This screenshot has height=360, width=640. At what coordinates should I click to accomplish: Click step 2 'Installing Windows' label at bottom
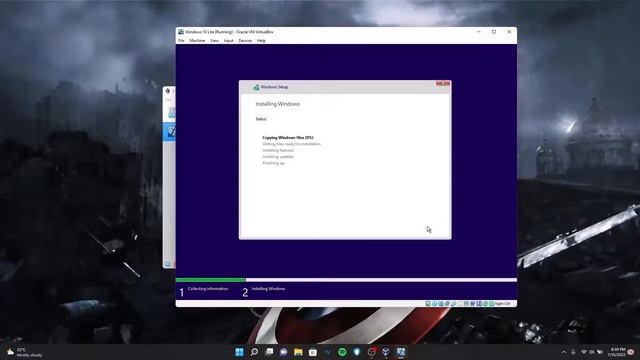click(268, 289)
